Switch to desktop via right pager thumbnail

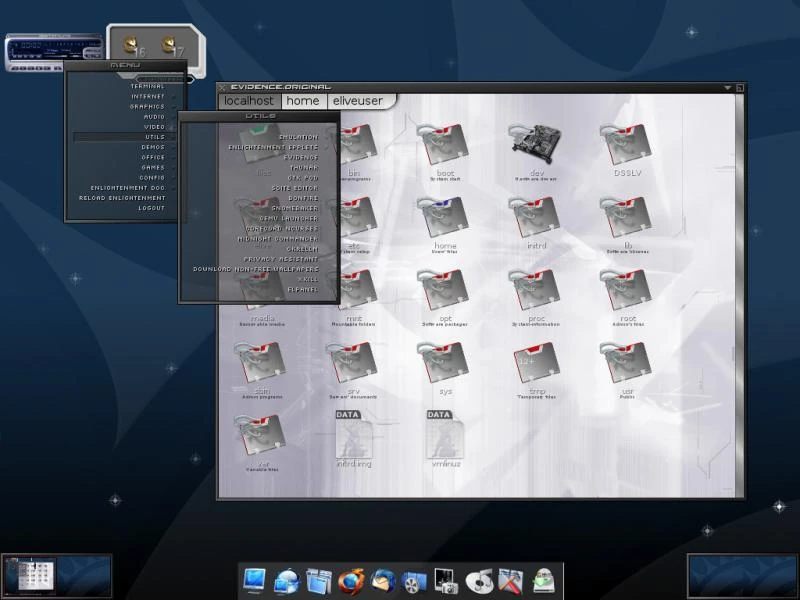click(x=741, y=576)
